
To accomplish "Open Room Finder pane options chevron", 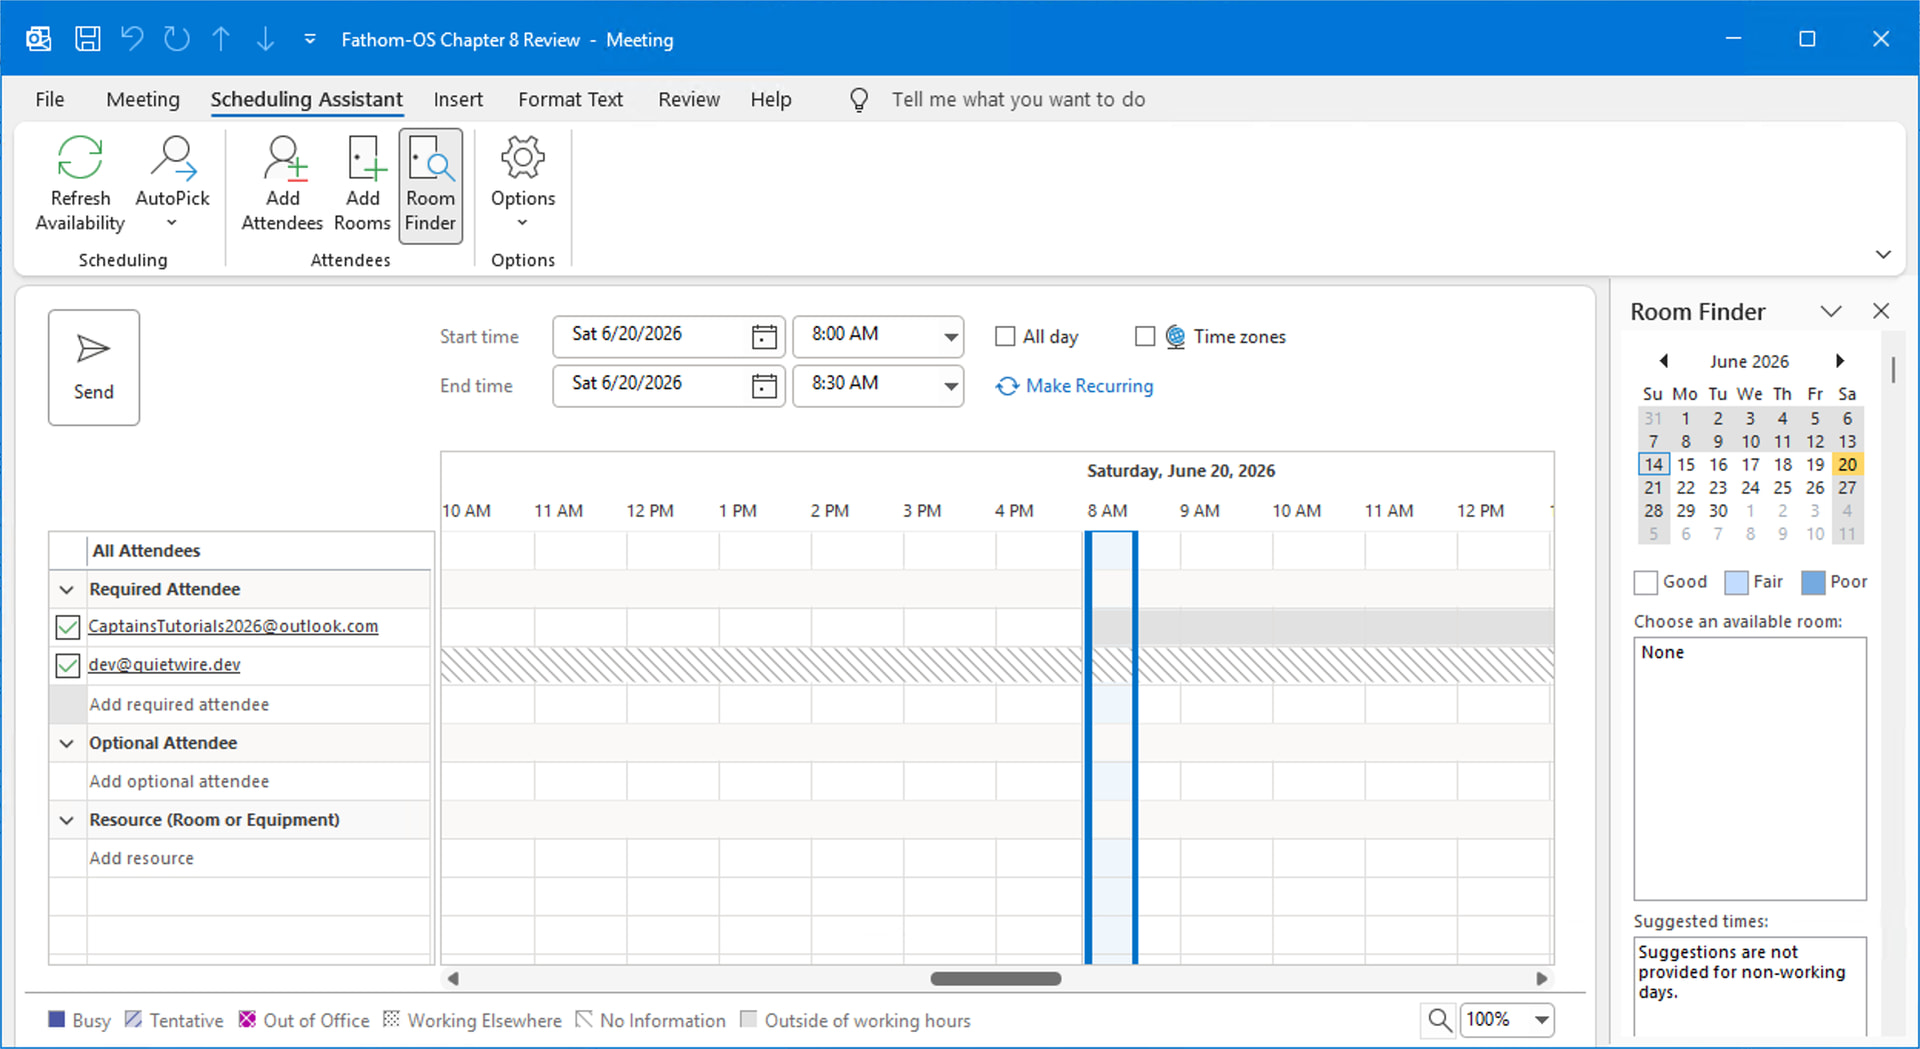I will (x=1831, y=311).
